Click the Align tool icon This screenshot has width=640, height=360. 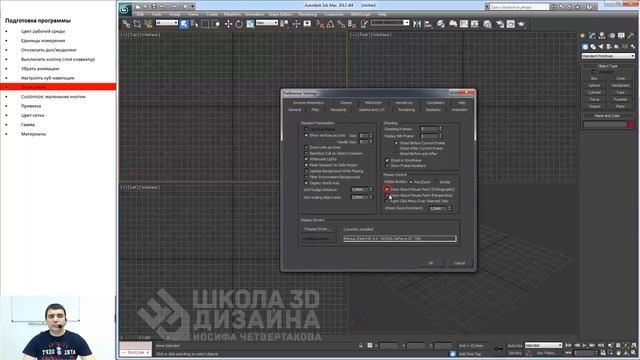tap(428, 24)
